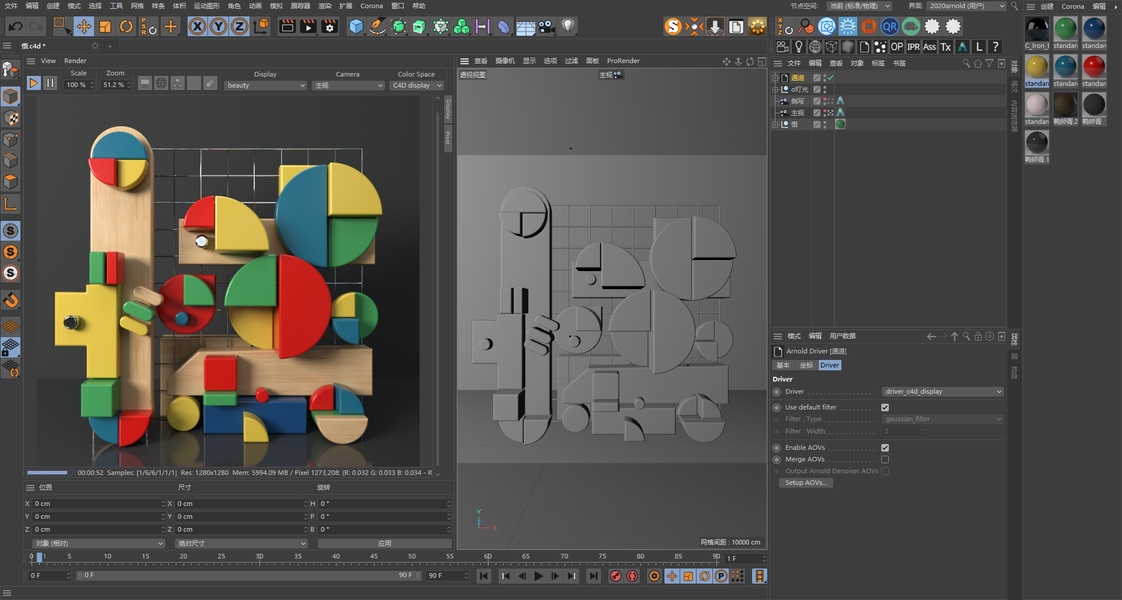Open the render settings clapperboard gear icon
The image size is (1122, 600).
[x=329, y=27]
